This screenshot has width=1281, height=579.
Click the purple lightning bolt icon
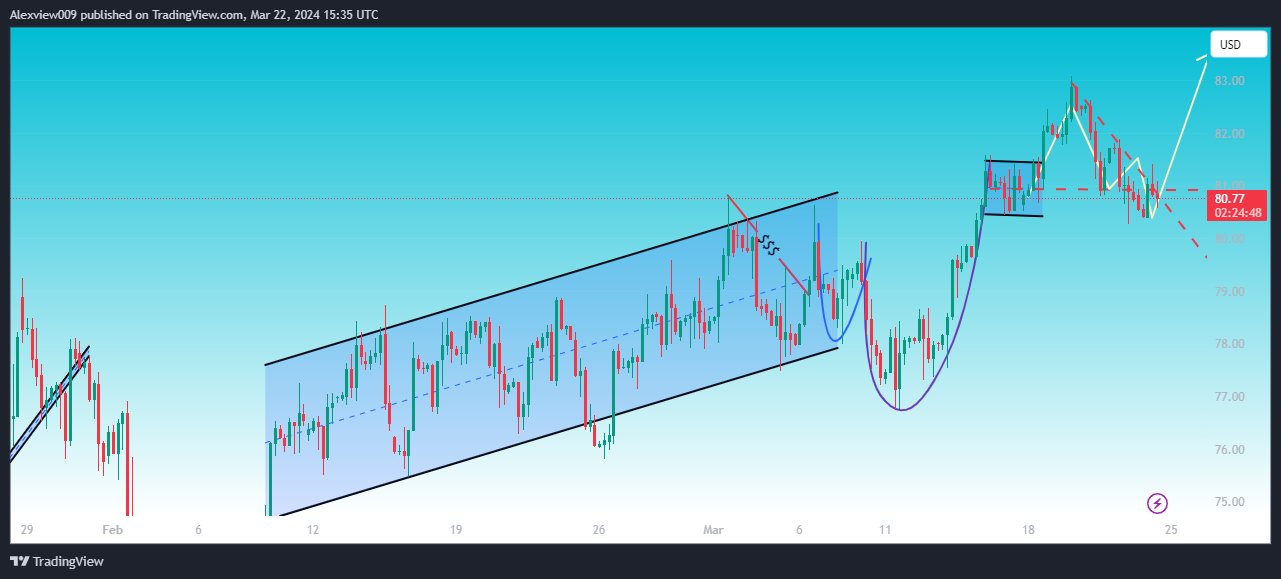tap(1157, 503)
